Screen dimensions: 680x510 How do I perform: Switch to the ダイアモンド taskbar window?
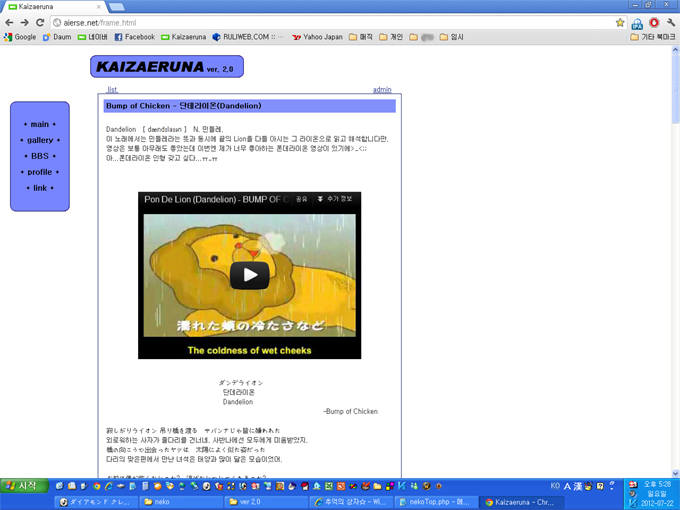(96, 502)
